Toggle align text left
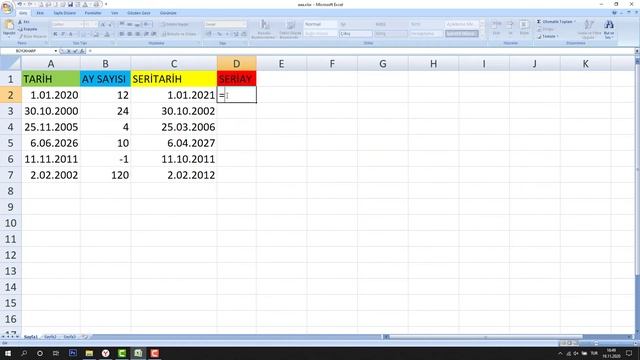640x360 pixels. [122, 34]
